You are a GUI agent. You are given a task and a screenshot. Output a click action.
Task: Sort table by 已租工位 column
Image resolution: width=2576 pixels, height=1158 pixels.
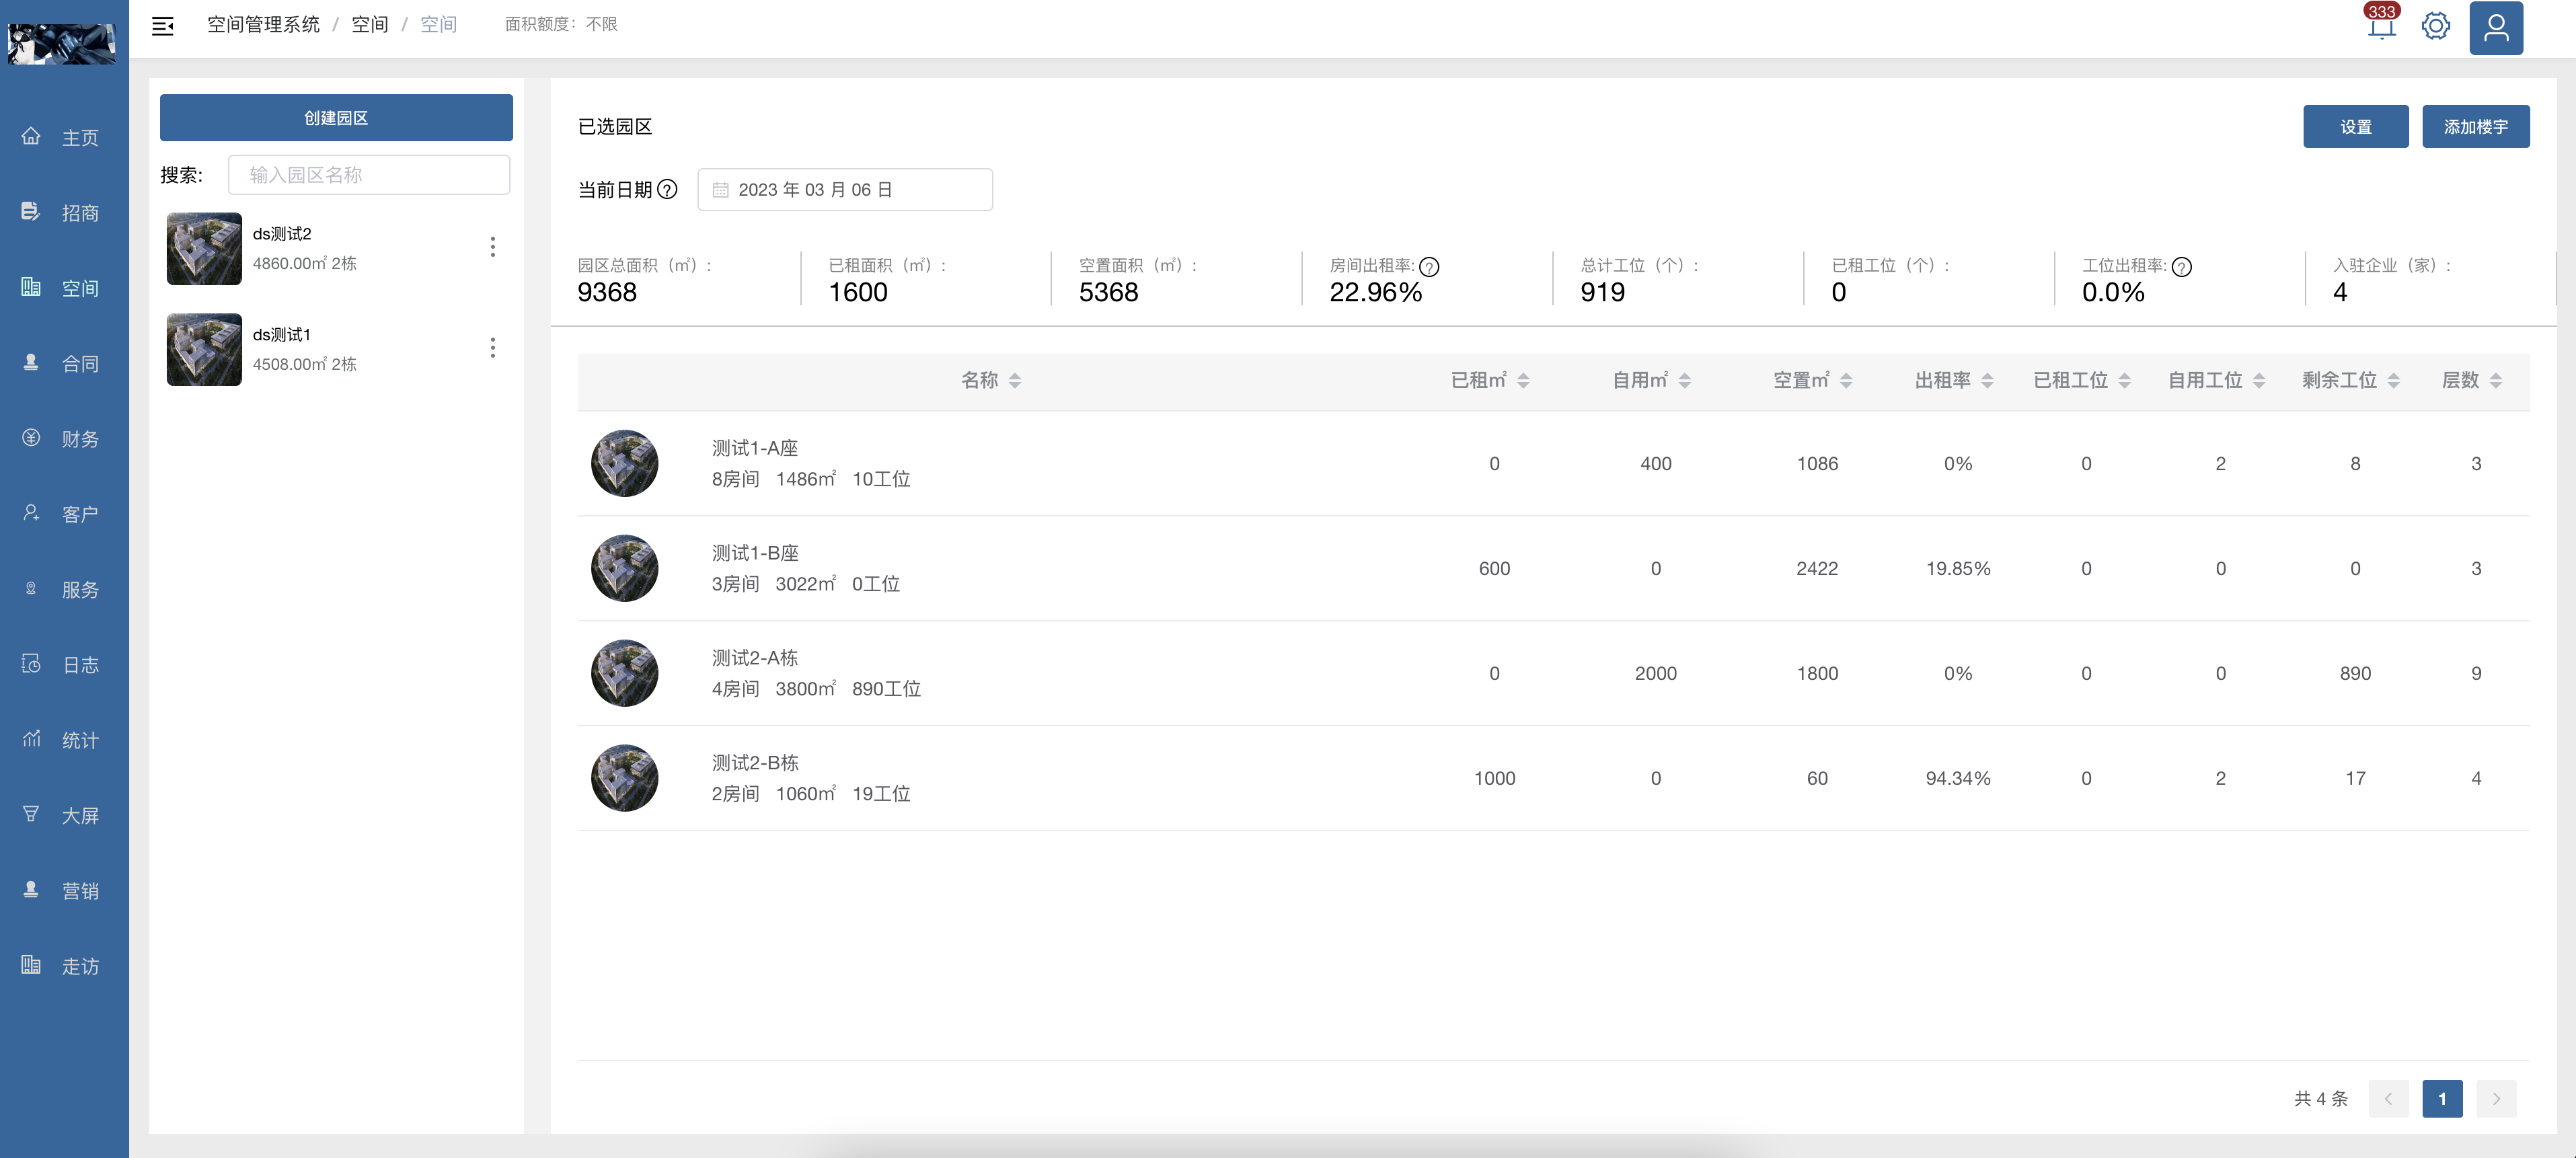(2124, 380)
